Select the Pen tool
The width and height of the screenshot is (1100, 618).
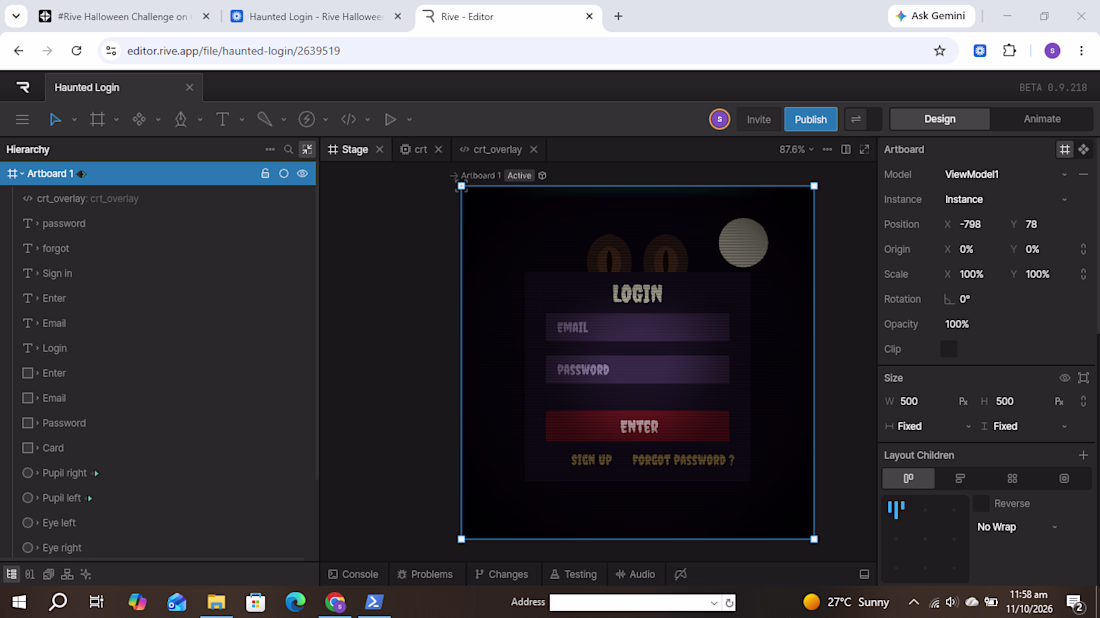click(180, 119)
